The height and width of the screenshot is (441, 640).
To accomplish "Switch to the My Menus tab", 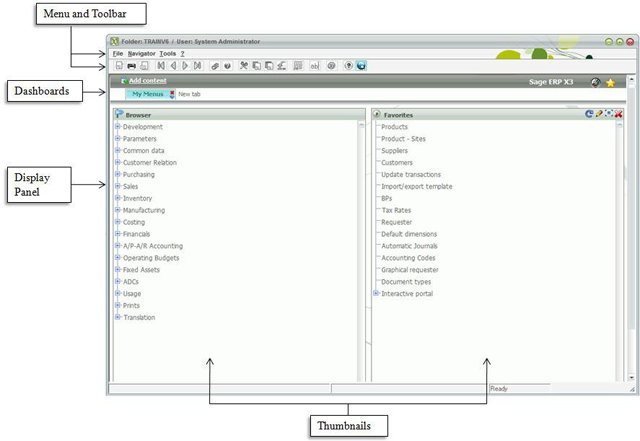I will coord(149,94).
